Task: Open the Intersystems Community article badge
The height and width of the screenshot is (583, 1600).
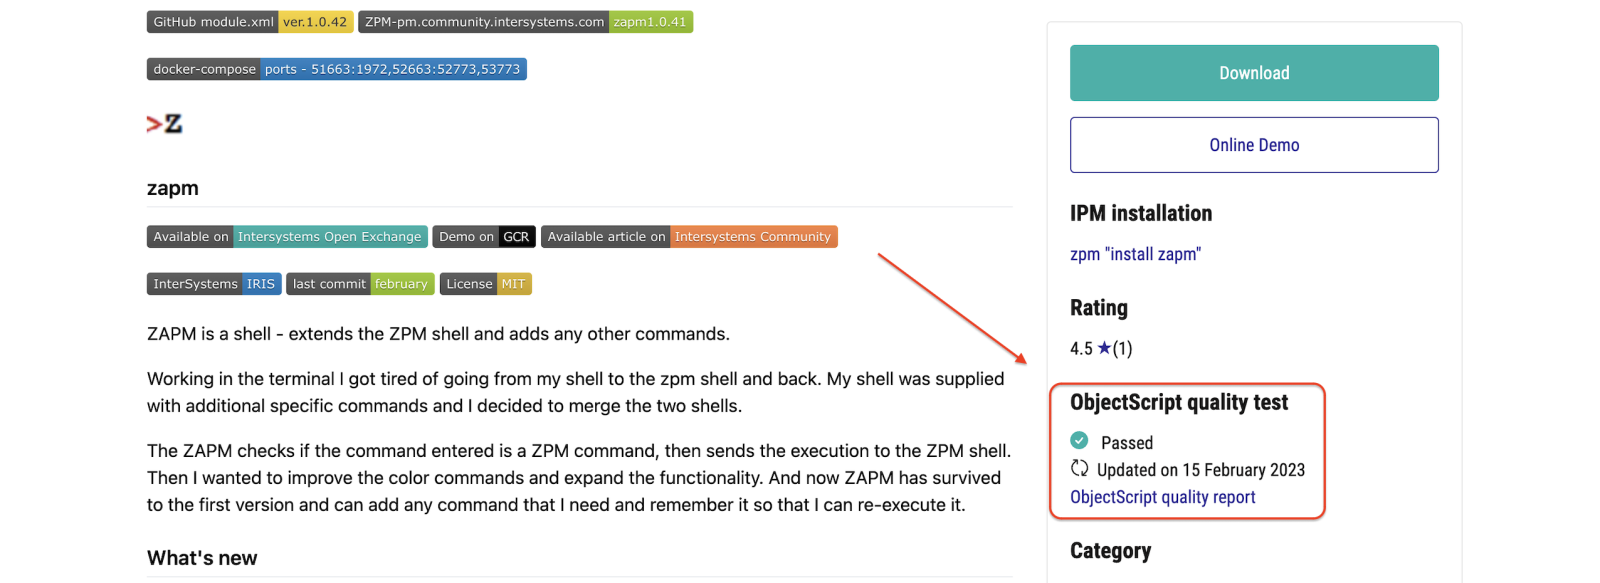Action: [x=689, y=237]
